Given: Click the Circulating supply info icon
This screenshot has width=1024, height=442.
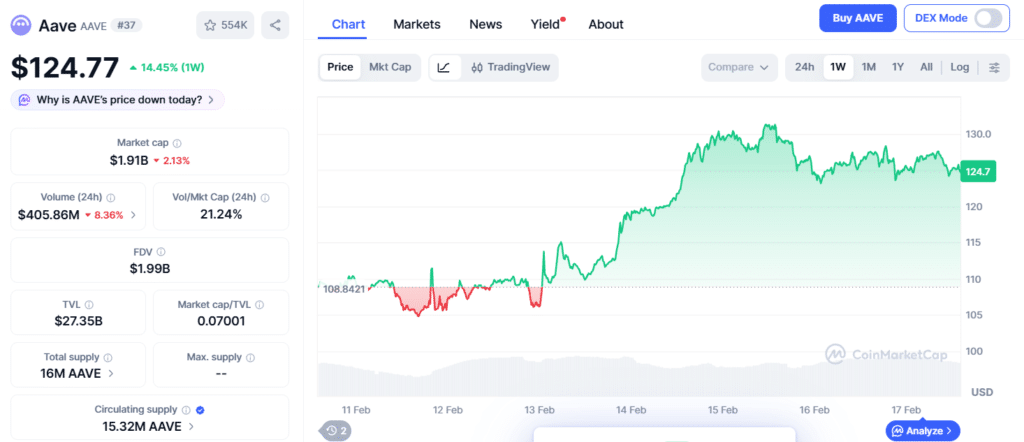Looking at the screenshot, I should pyautogui.click(x=186, y=410).
